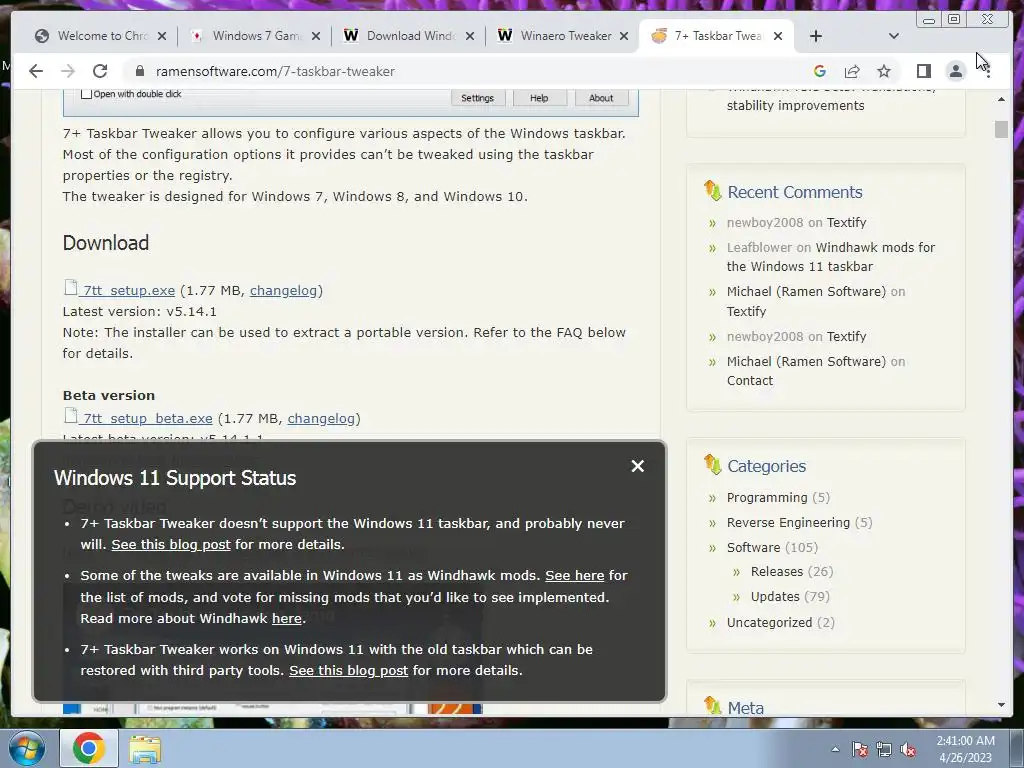Close the Winaero Tweaker tab
Viewport: 1024px width, 768px height.
(624, 36)
